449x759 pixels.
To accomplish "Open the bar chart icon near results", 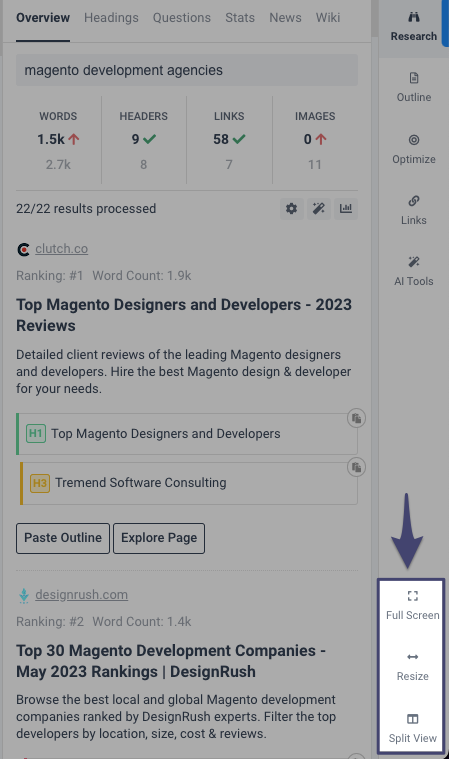I will click(346, 209).
